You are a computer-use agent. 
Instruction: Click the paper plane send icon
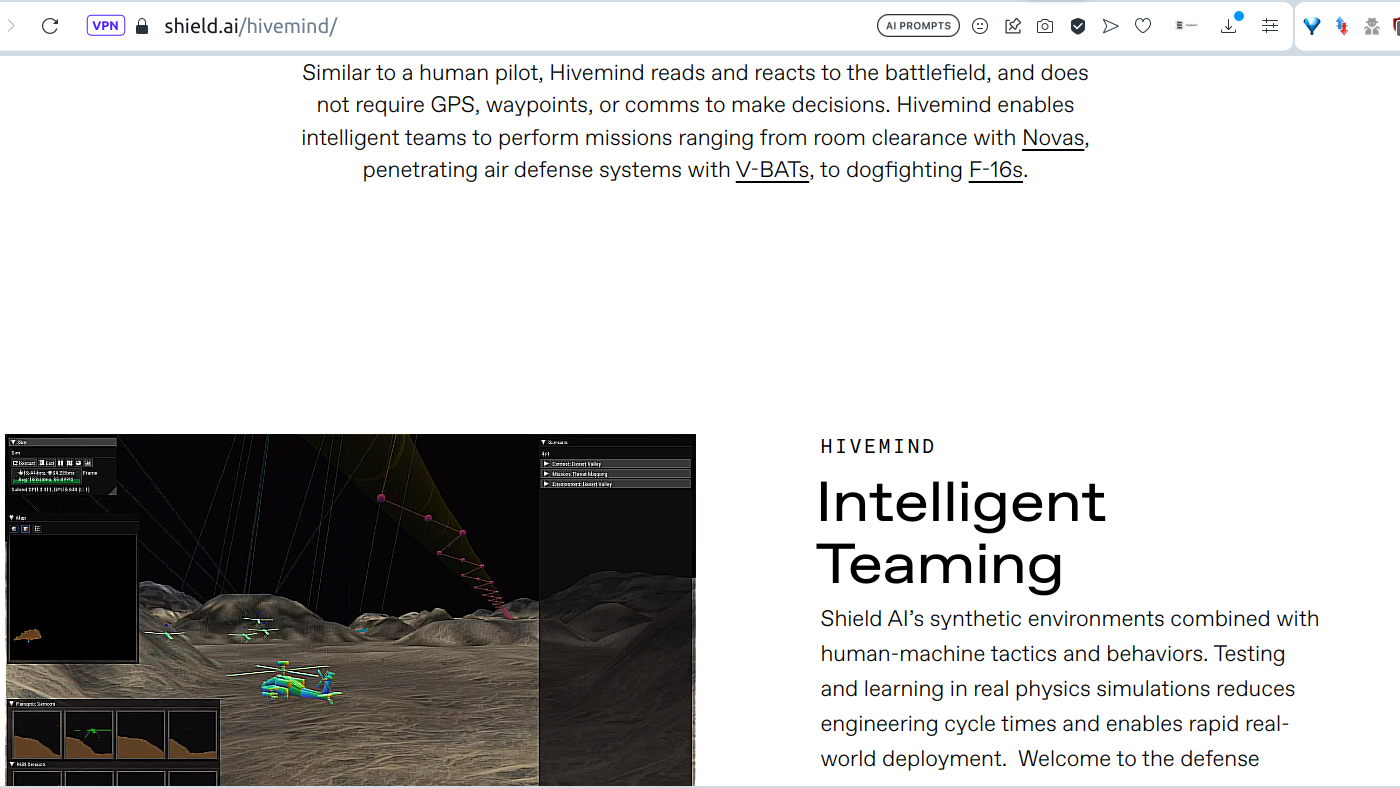[x=1110, y=26]
